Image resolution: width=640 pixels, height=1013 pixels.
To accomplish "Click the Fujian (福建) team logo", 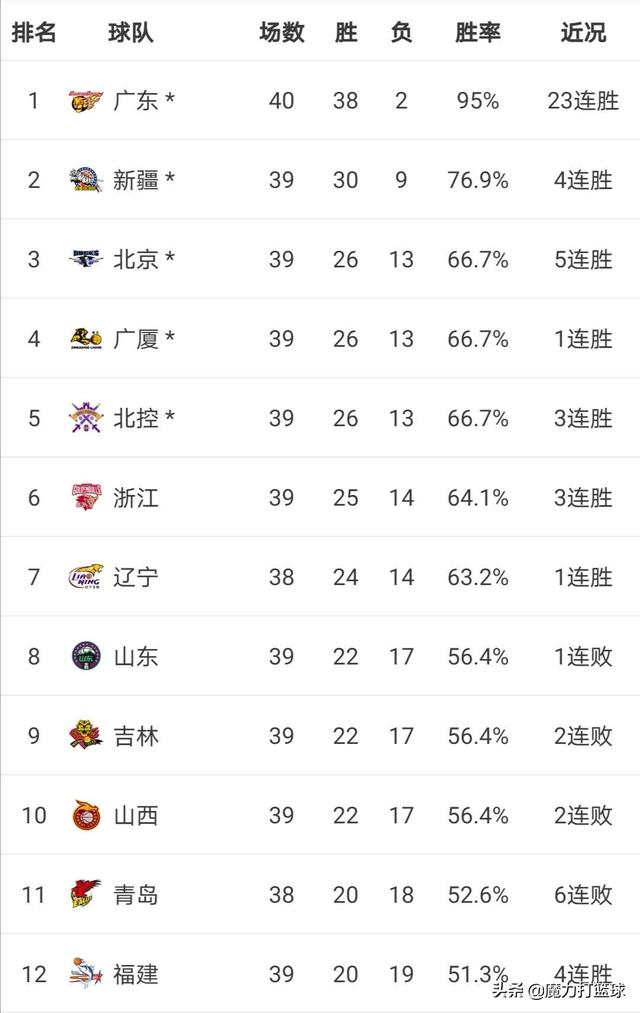I will pos(86,973).
